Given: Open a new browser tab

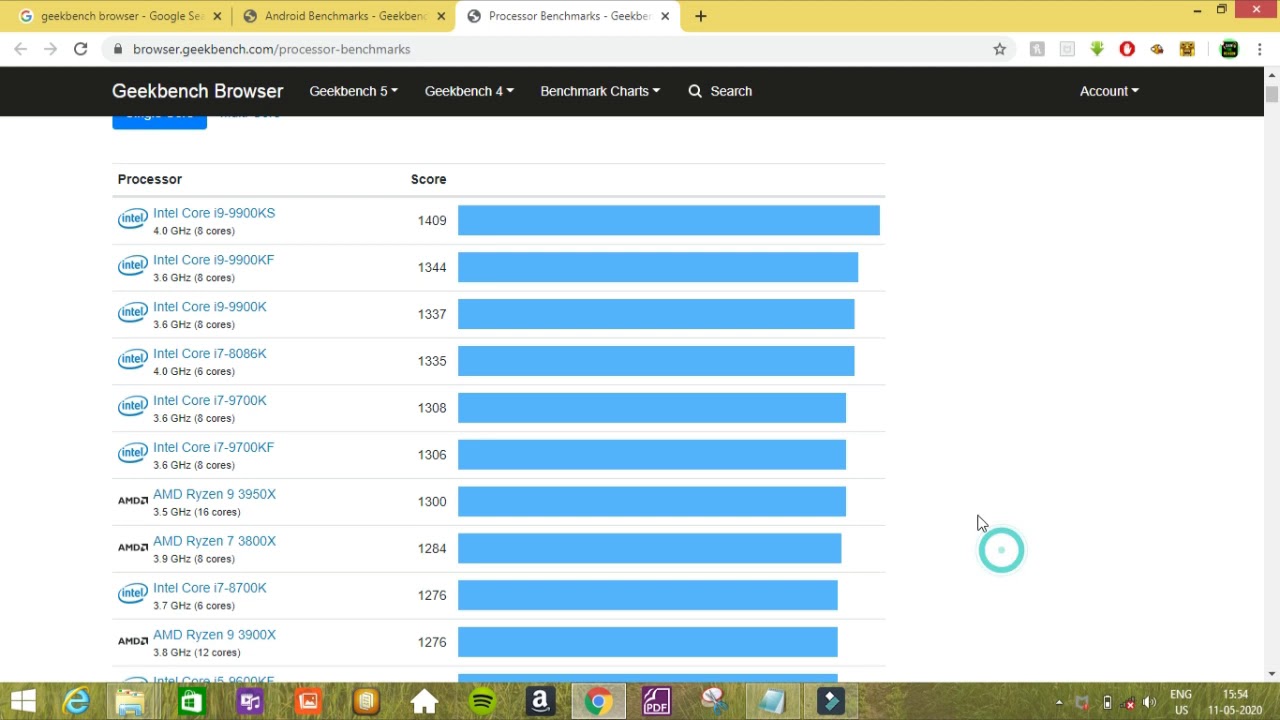Looking at the screenshot, I should point(701,16).
